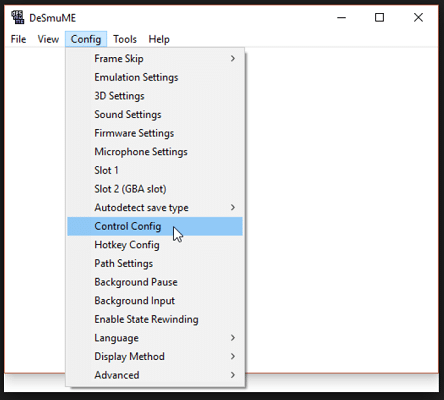
Task: Open the View menu
Action: 48,39
